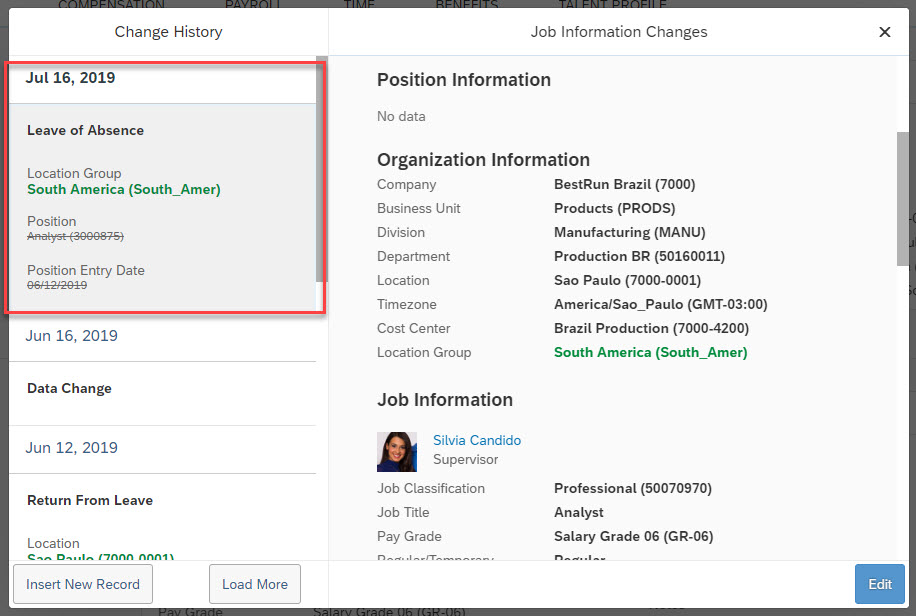The width and height of the screenshot is (916, 616).
Task: Click the Leave of Absence event
Action: click(x=85, y=130)
